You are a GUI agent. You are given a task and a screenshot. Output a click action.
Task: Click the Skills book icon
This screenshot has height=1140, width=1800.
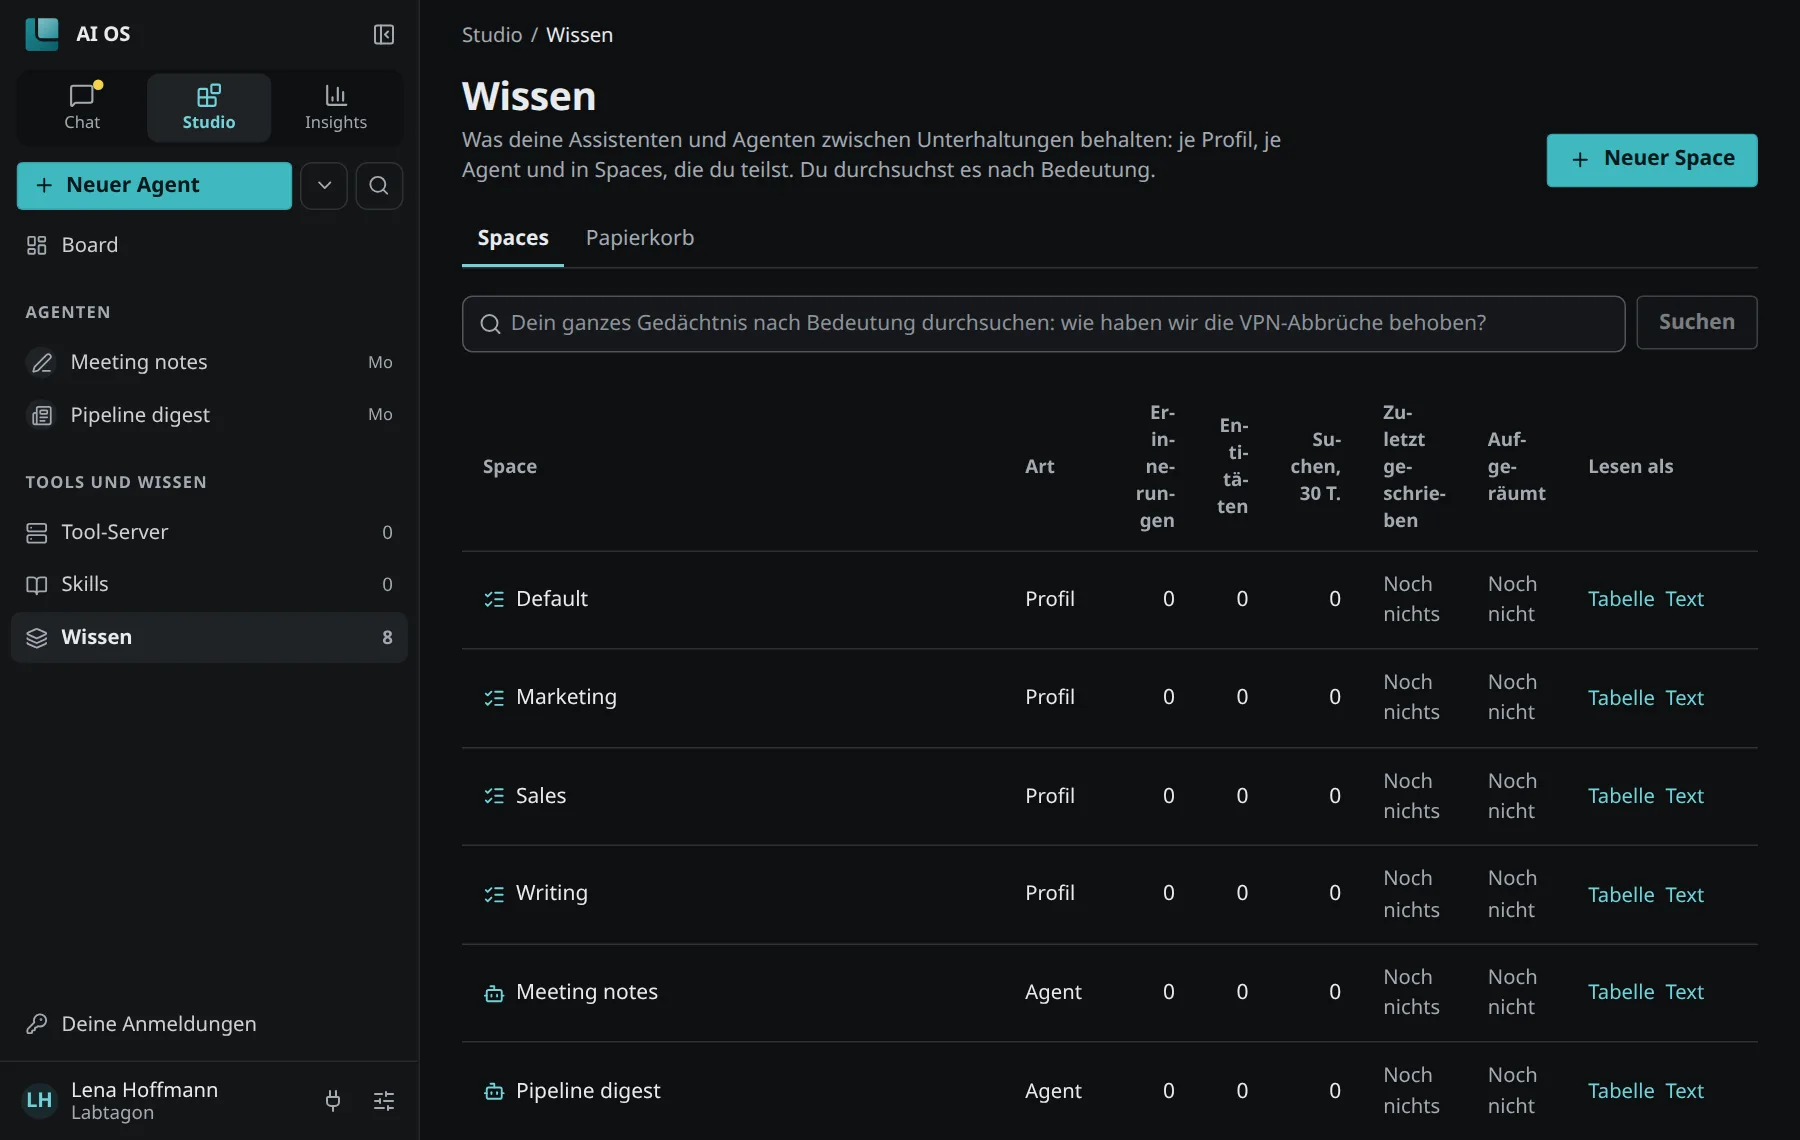coord(37,585)
